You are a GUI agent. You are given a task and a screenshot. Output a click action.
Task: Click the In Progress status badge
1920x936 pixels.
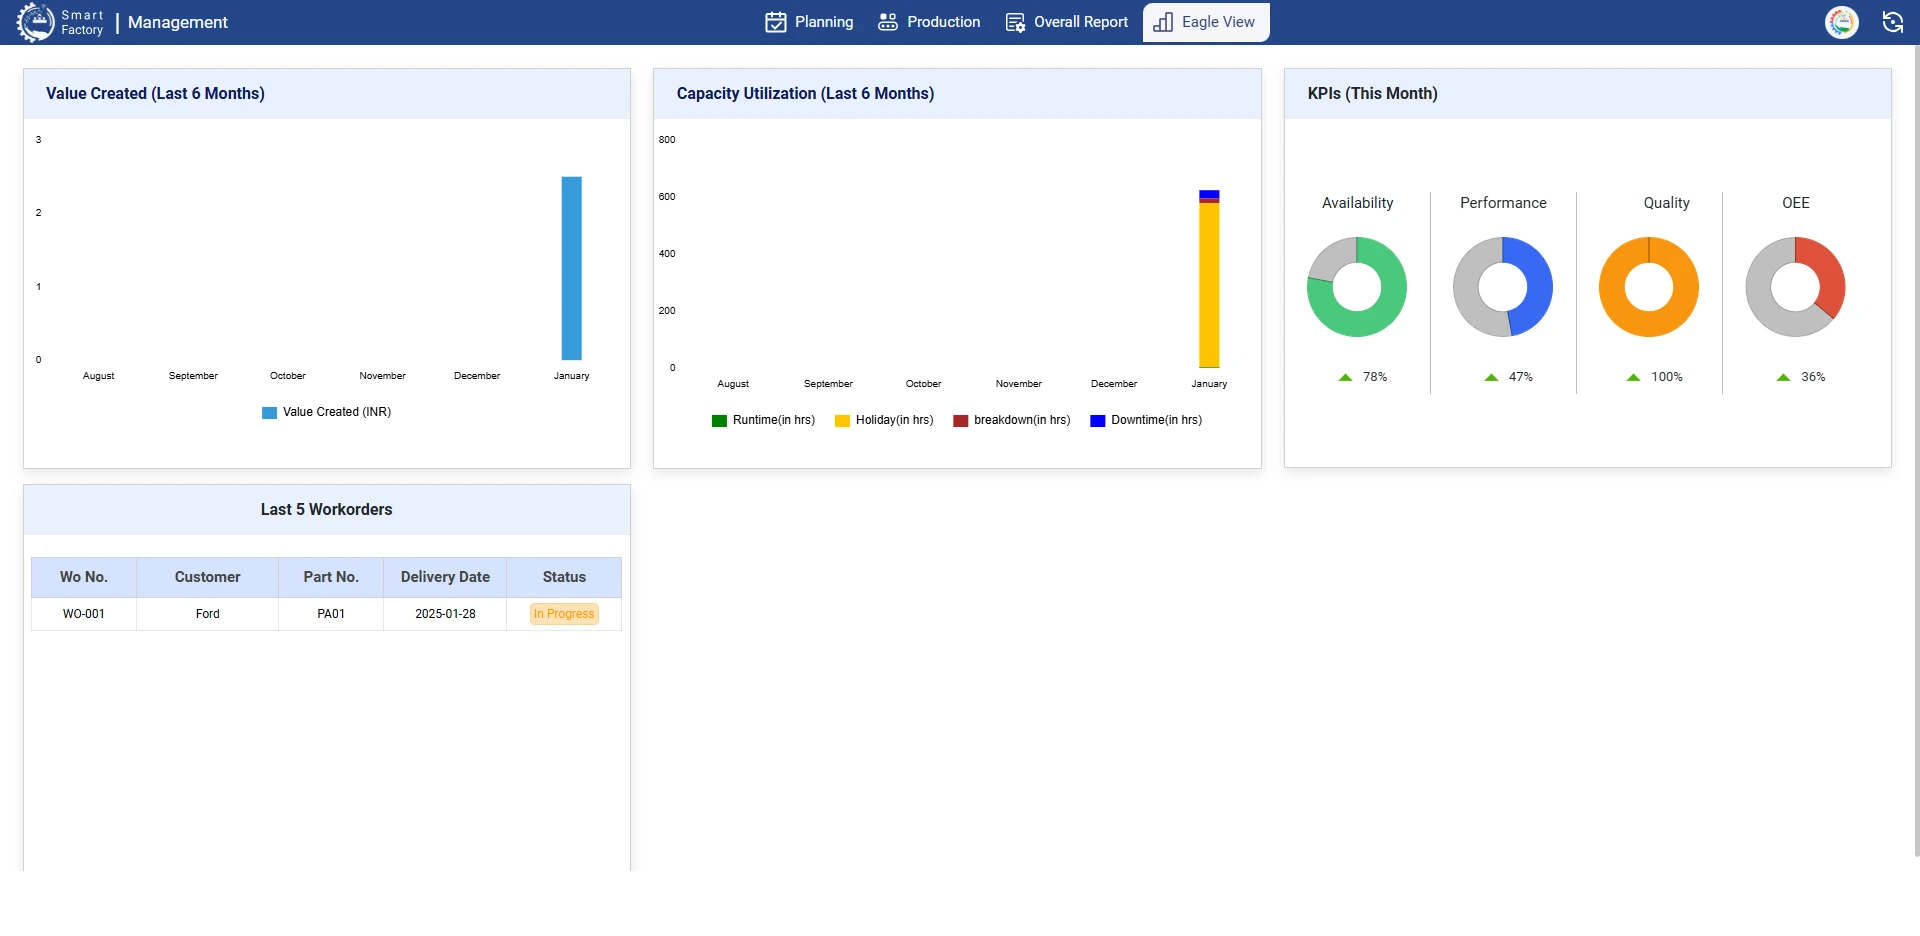click(x=564, y=614)
